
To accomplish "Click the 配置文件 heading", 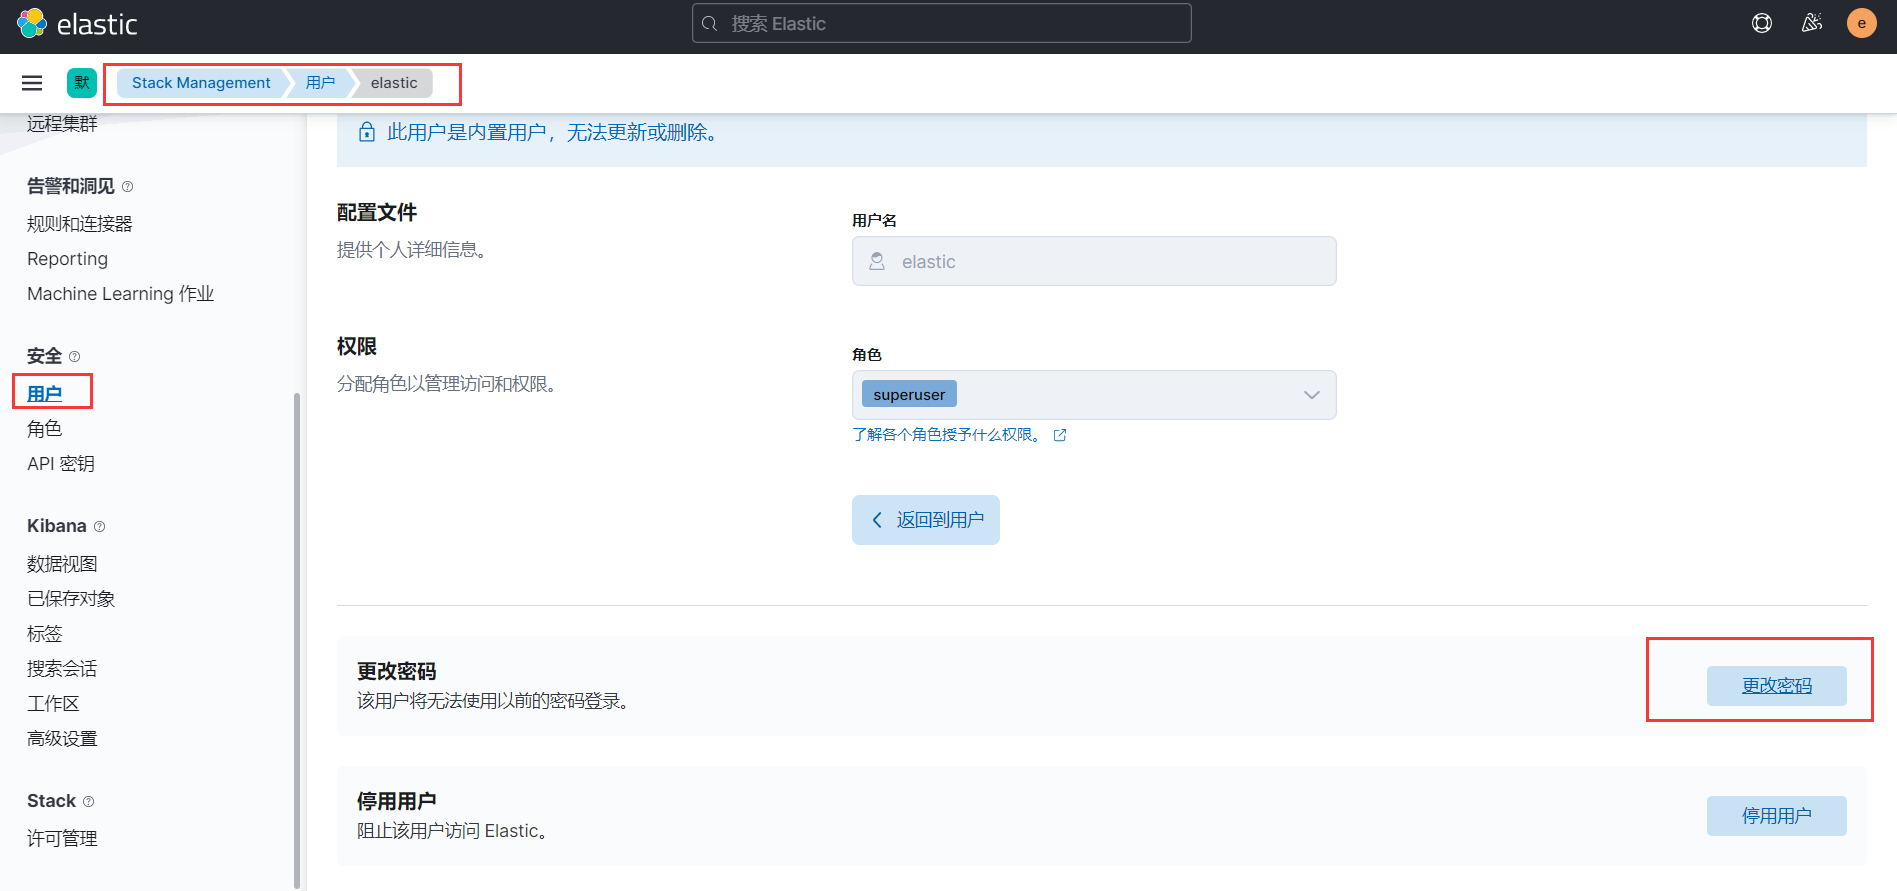I will (377, 213).
